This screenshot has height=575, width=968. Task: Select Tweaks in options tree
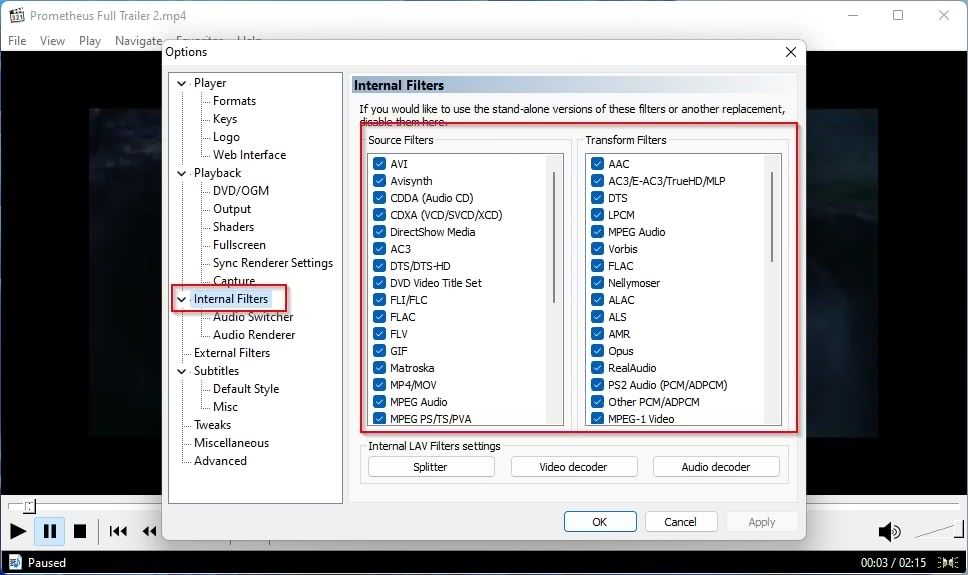(212, 425)
